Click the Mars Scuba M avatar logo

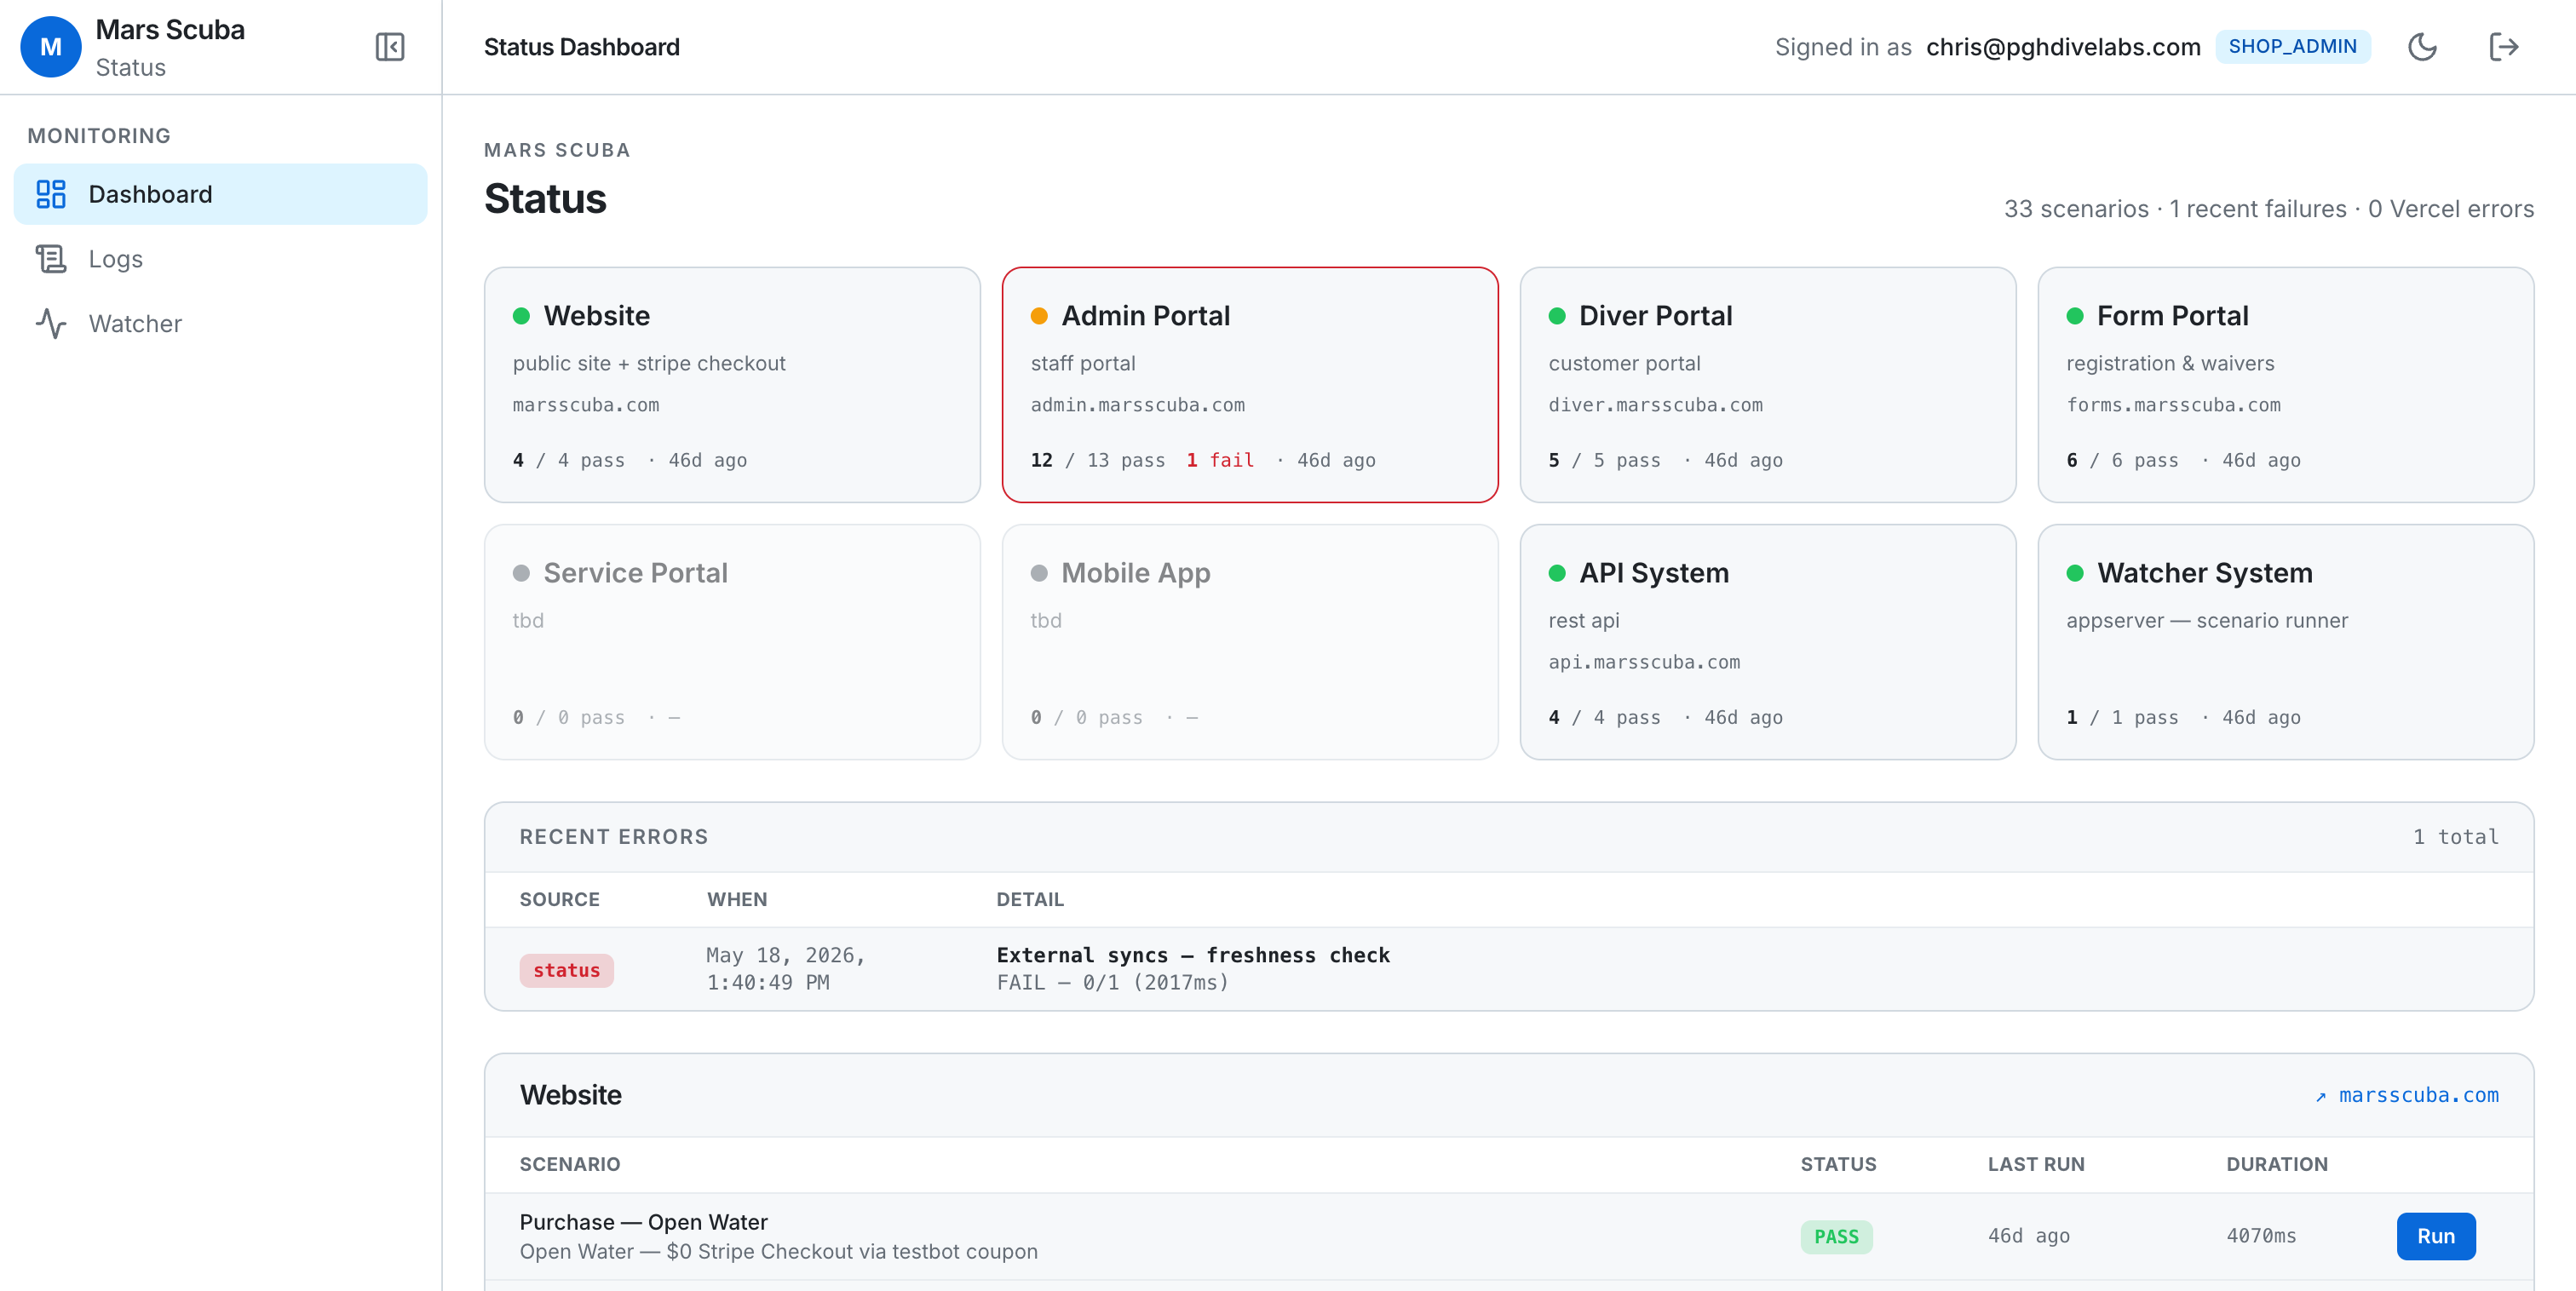[51, 47]
